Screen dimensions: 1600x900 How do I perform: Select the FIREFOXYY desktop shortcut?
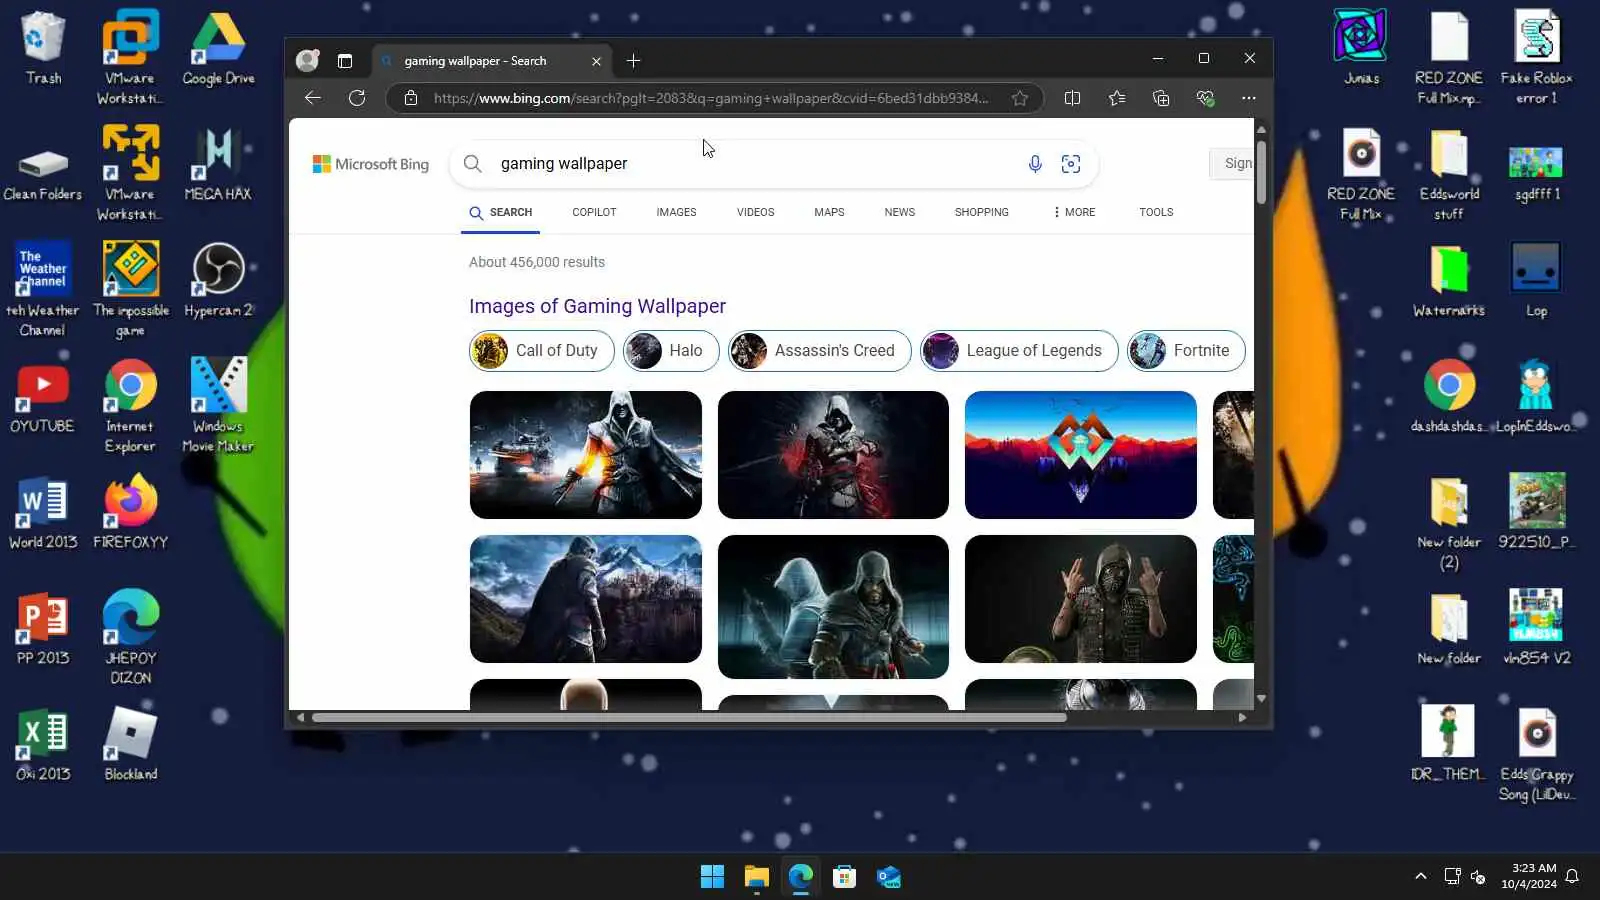tap(131, 512)
